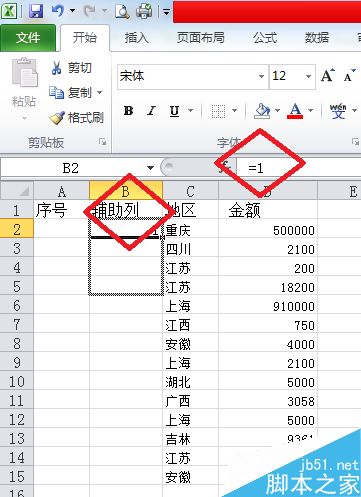This screenshot has height=497, width=361.
Task: Open the Customize Quick Access Toolbar dropdown
Action: (166, 12)
